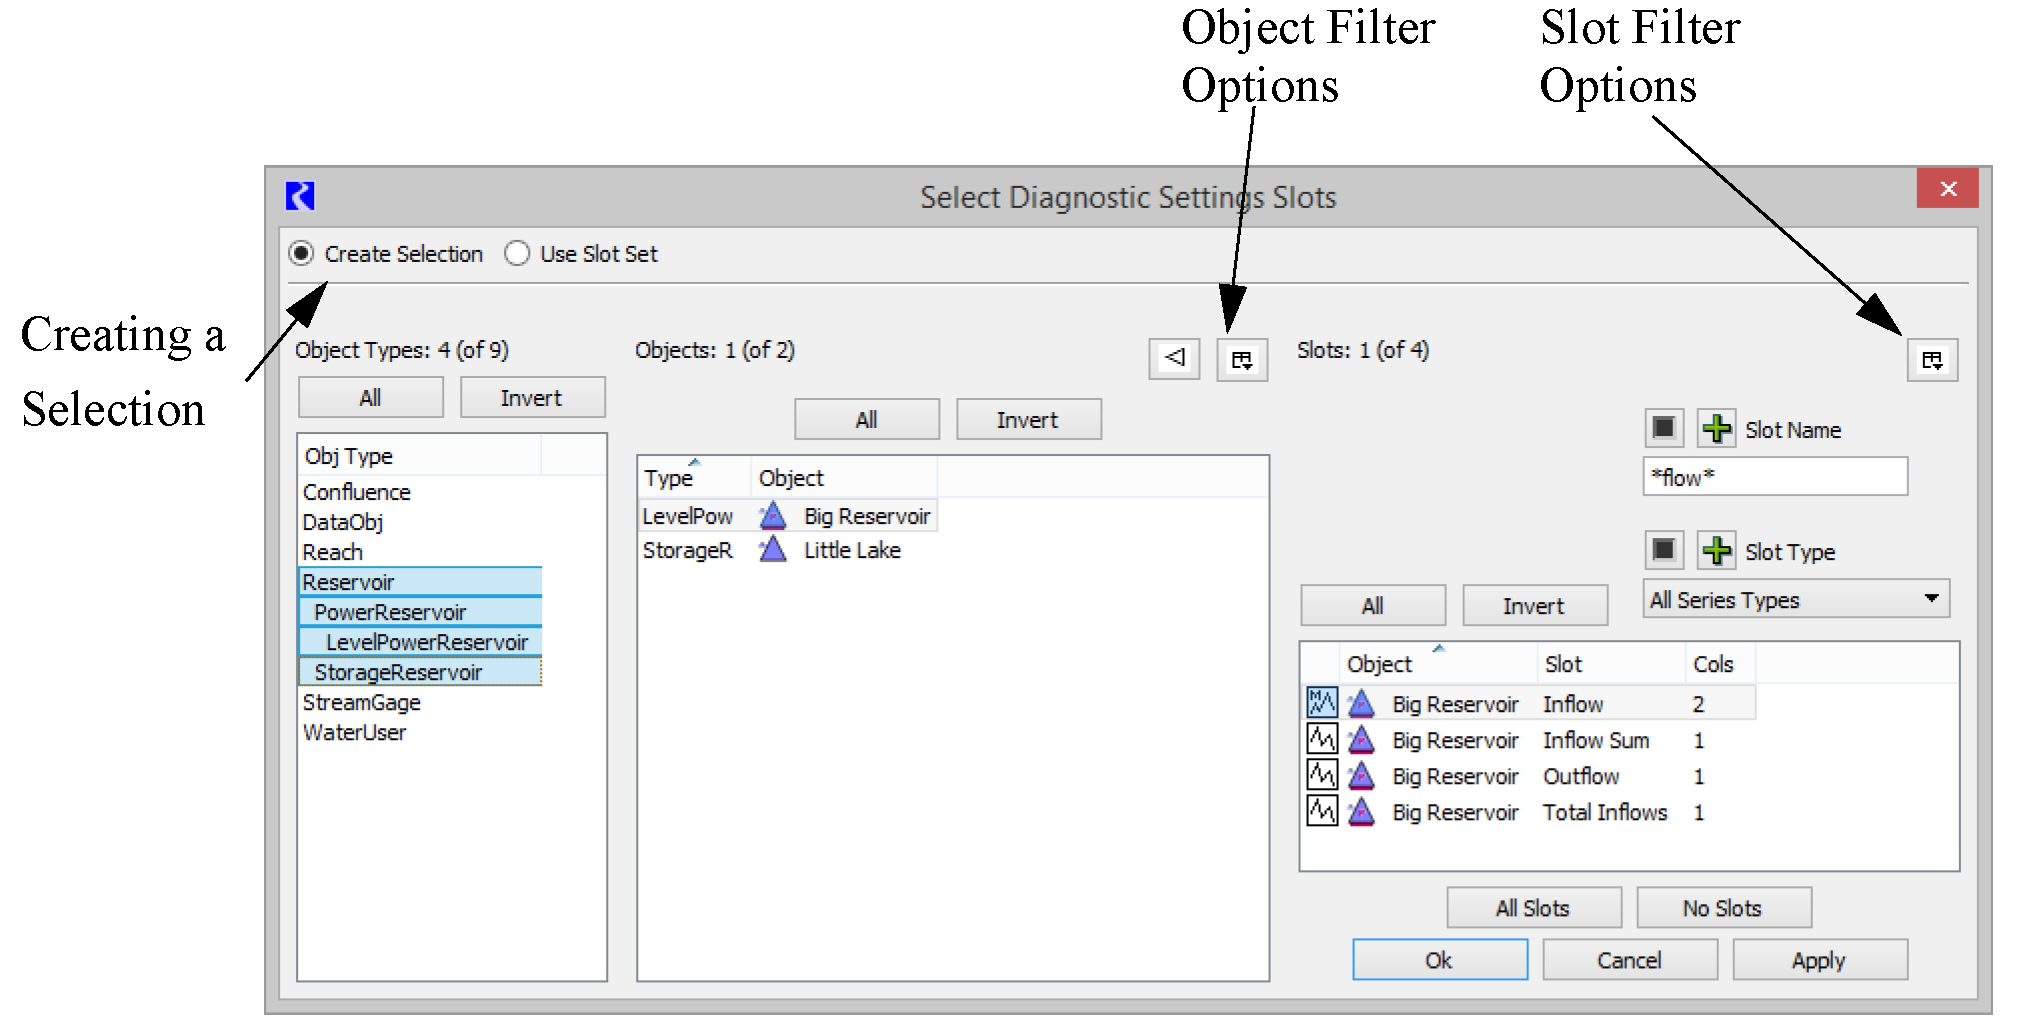The width and height of the screenshot is (2030, 1033).
Task: Select the Create Selection radio button
Action: point(301,254)
